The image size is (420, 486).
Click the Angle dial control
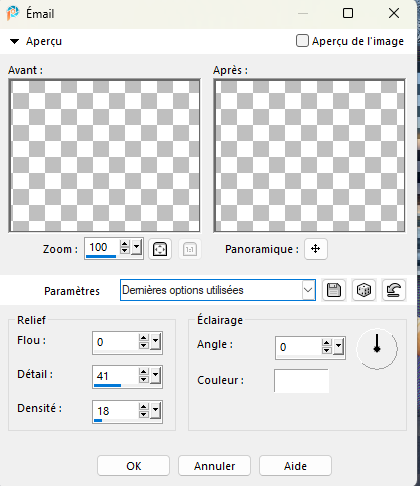click(x=377, y=349)
